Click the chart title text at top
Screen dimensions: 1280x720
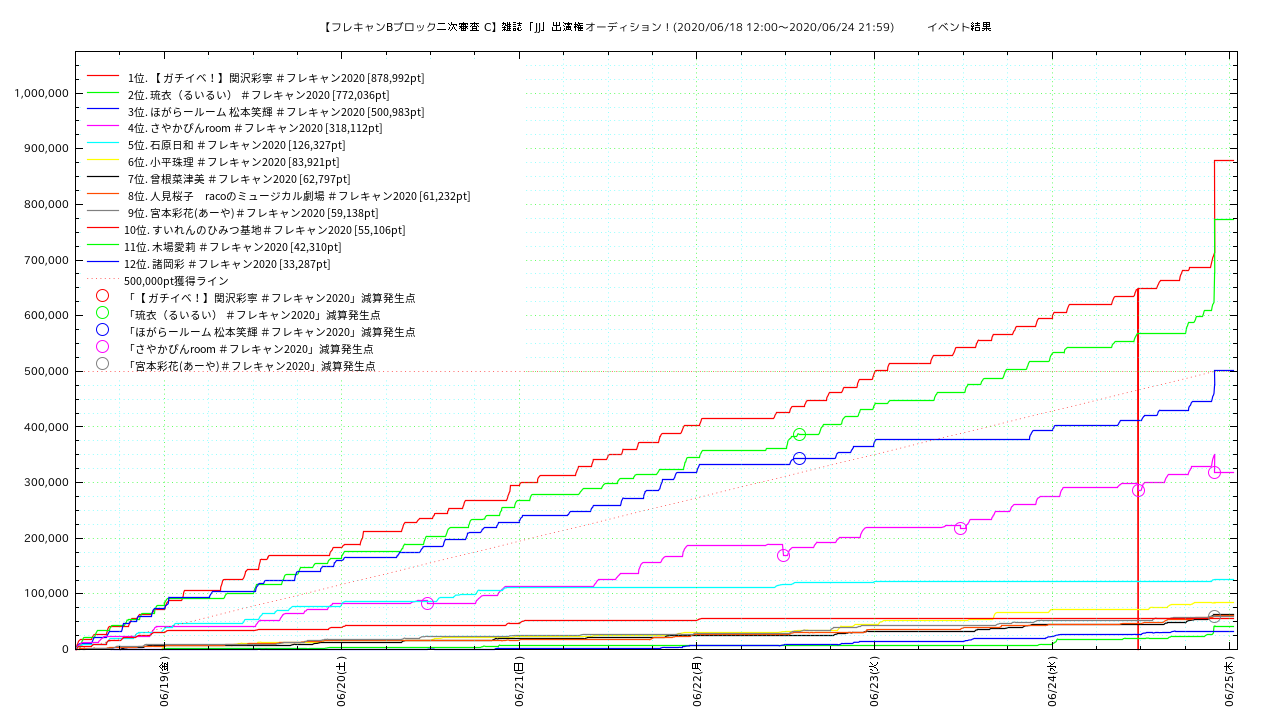pos(656,27)
